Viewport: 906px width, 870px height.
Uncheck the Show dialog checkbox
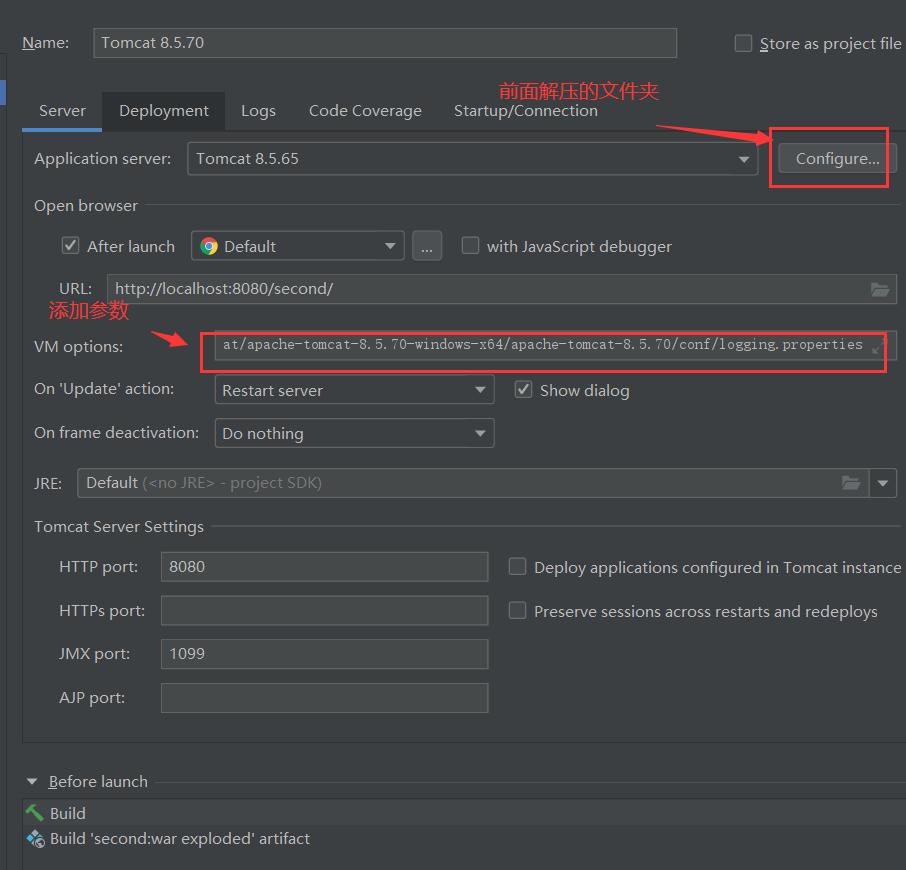pyautogui.click(x=523, y=390)
